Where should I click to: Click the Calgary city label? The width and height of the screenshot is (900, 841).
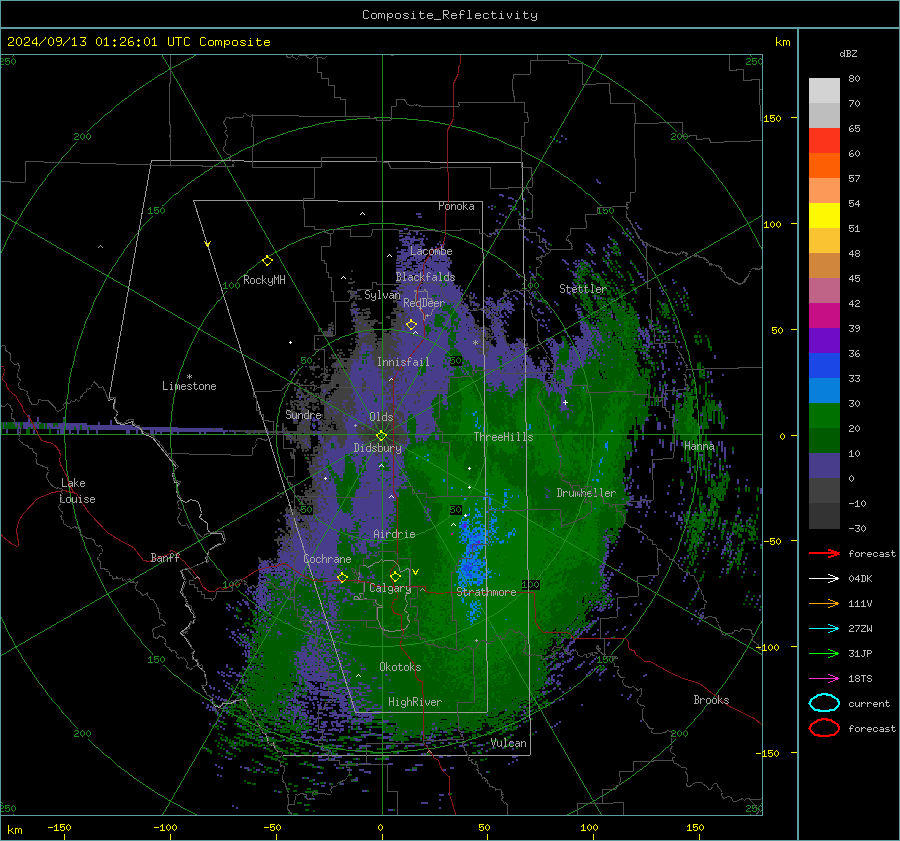pyautogui.click(x=390, y=588)
